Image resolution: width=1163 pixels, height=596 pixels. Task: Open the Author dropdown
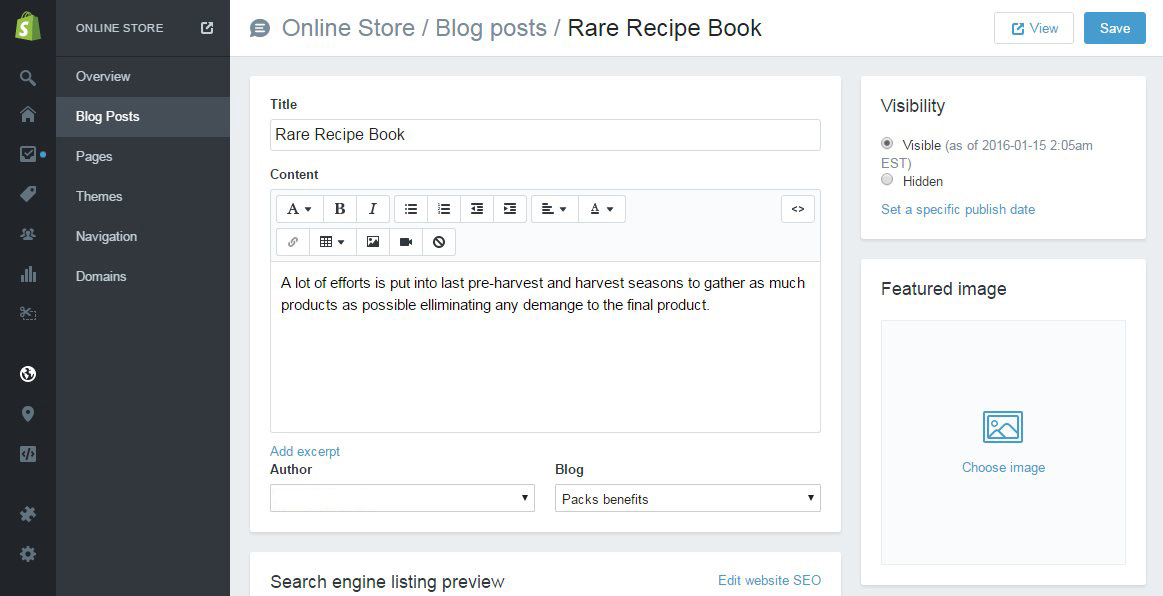tap(402, 498)
